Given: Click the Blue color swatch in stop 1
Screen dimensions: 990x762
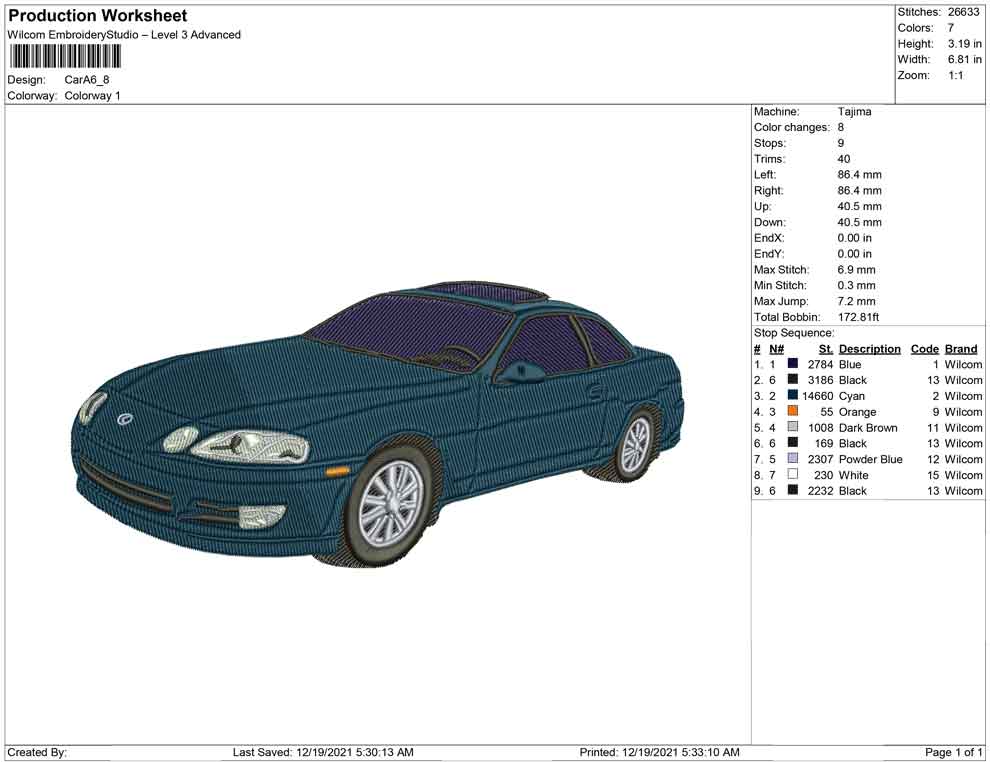Looking at the screenshot, I should coord(793,365).
